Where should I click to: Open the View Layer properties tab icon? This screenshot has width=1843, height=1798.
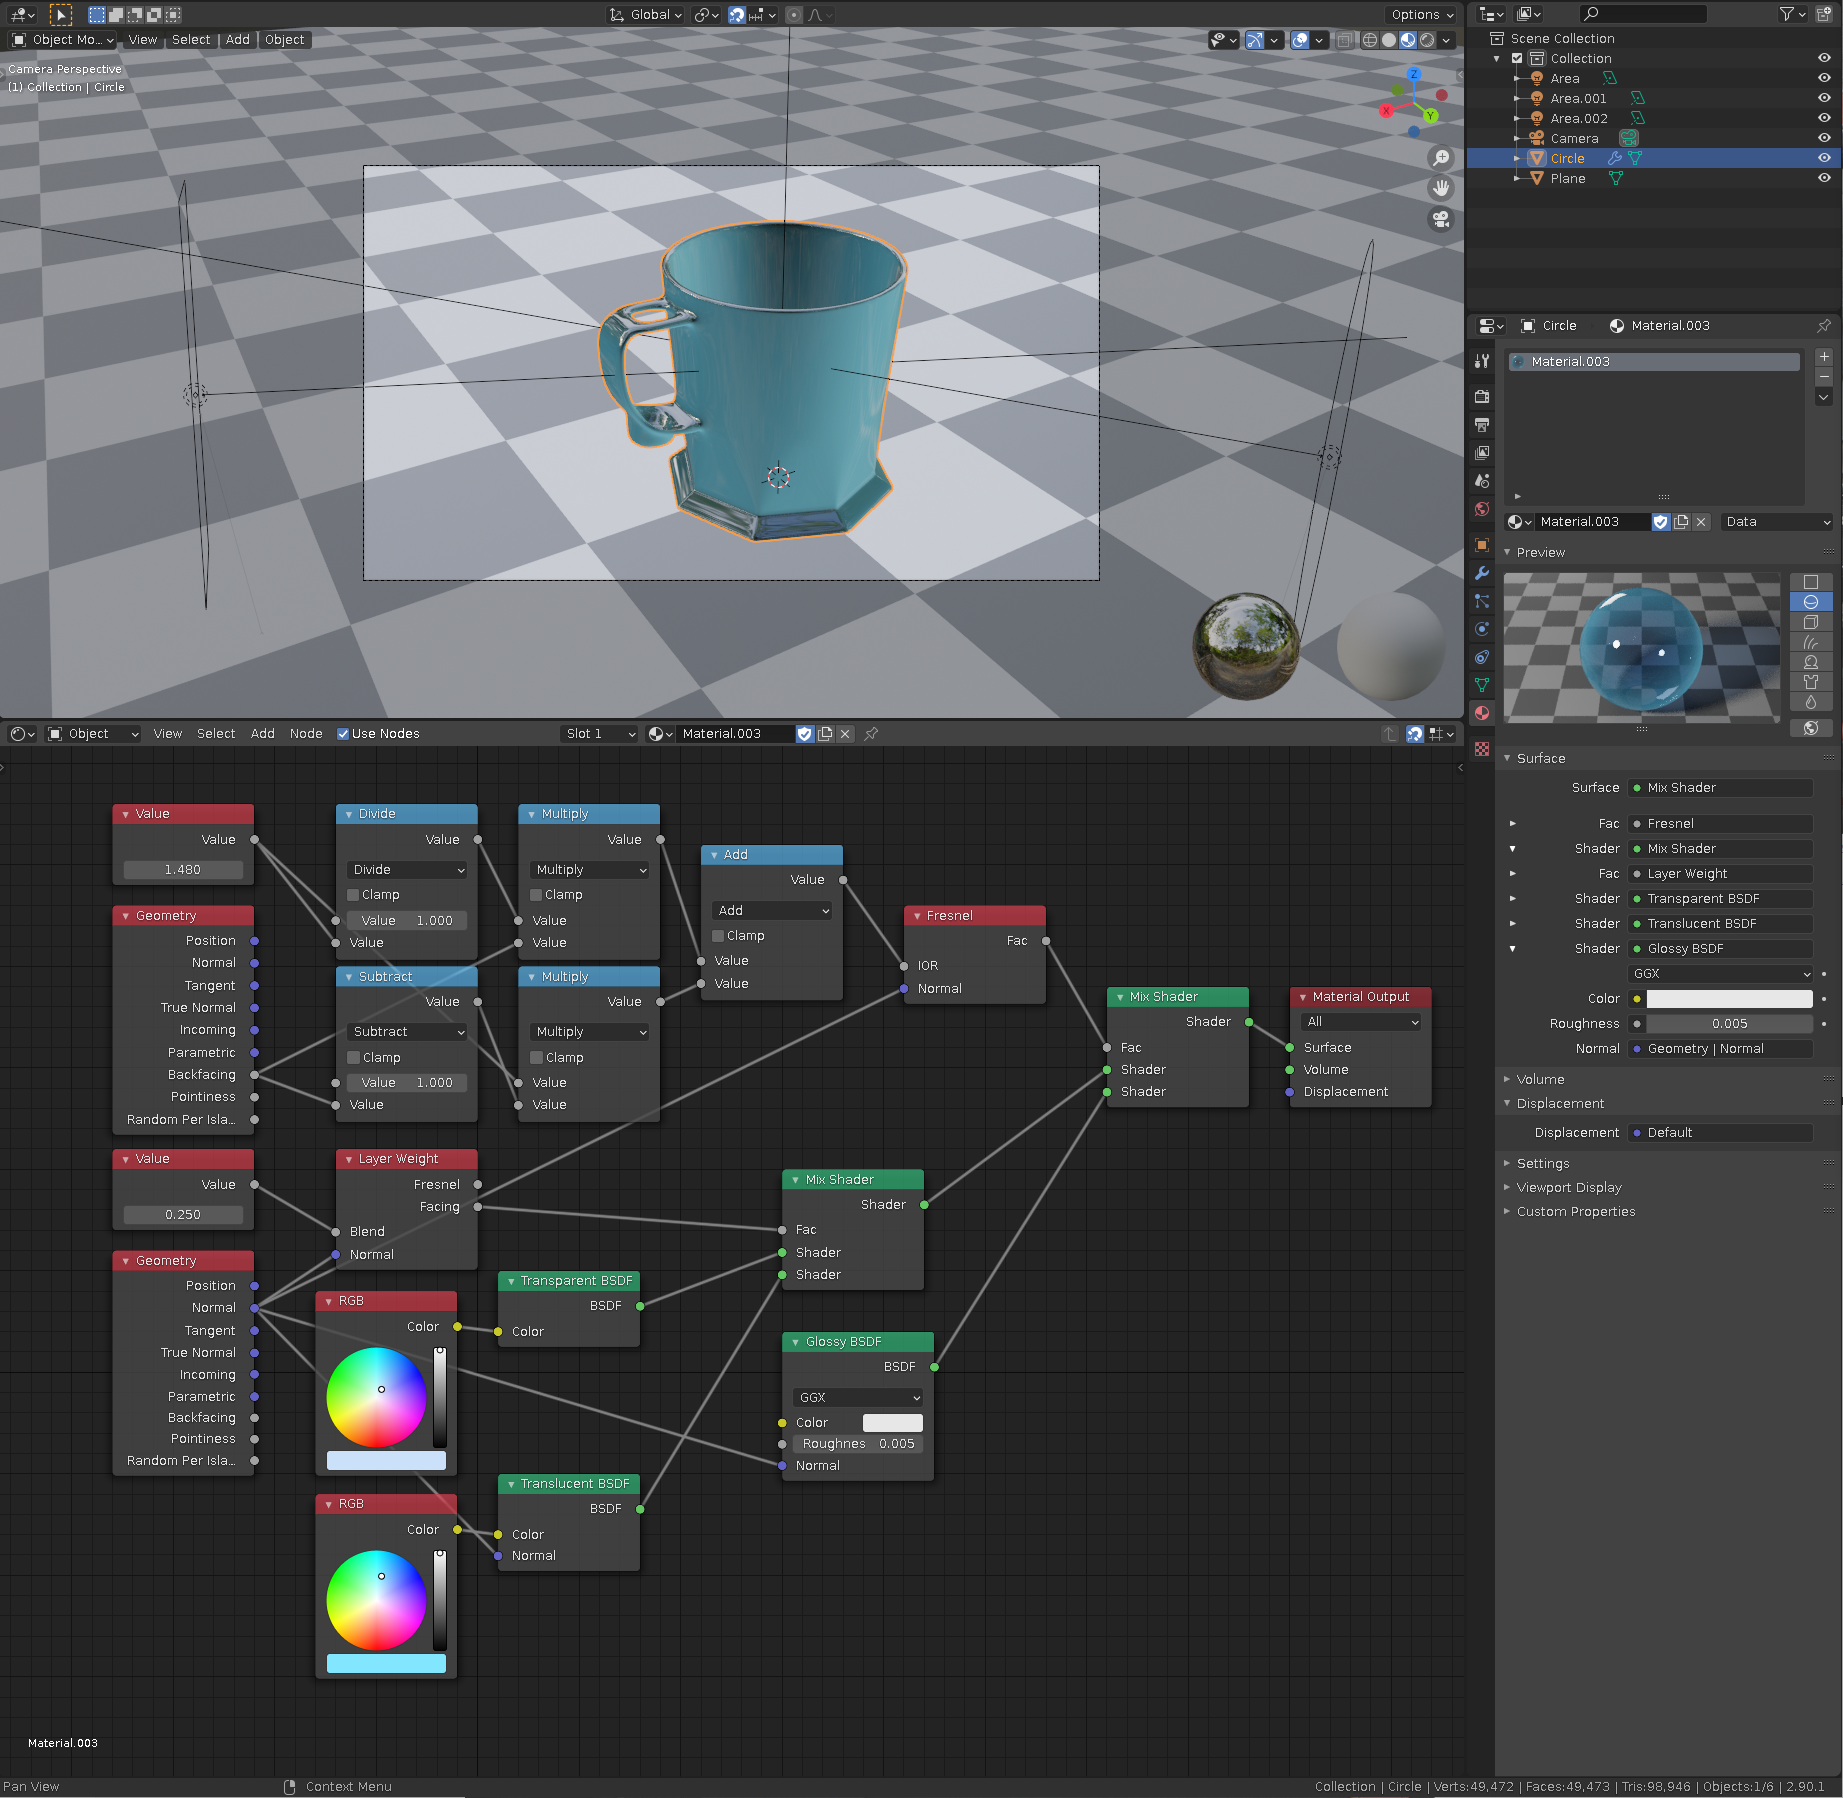click(x=1482, y=453)
